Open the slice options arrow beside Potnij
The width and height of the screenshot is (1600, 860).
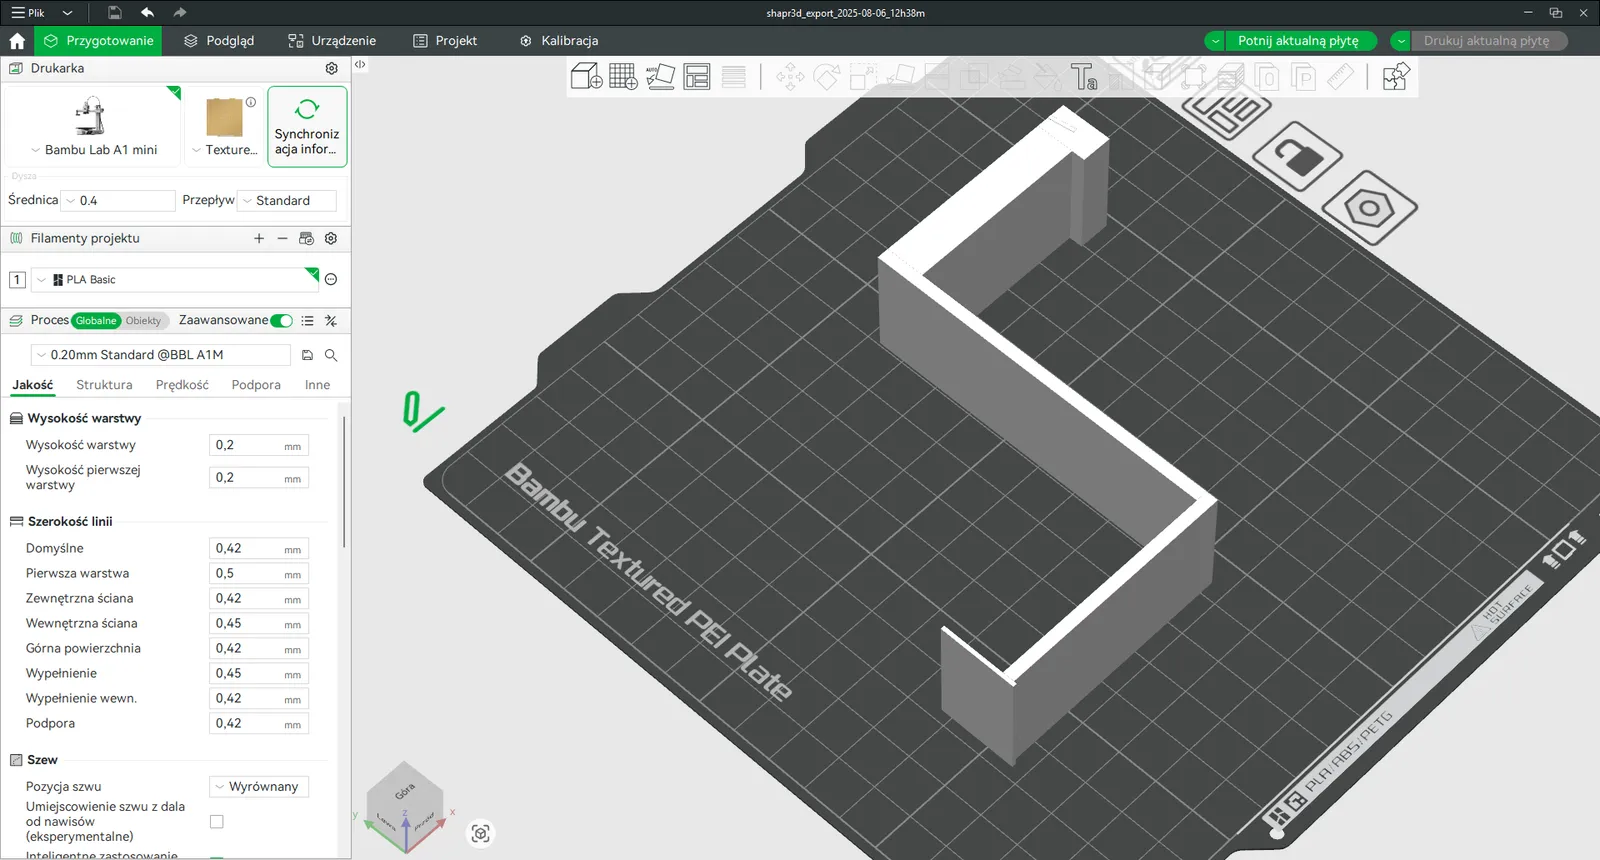pos(1214,41)
